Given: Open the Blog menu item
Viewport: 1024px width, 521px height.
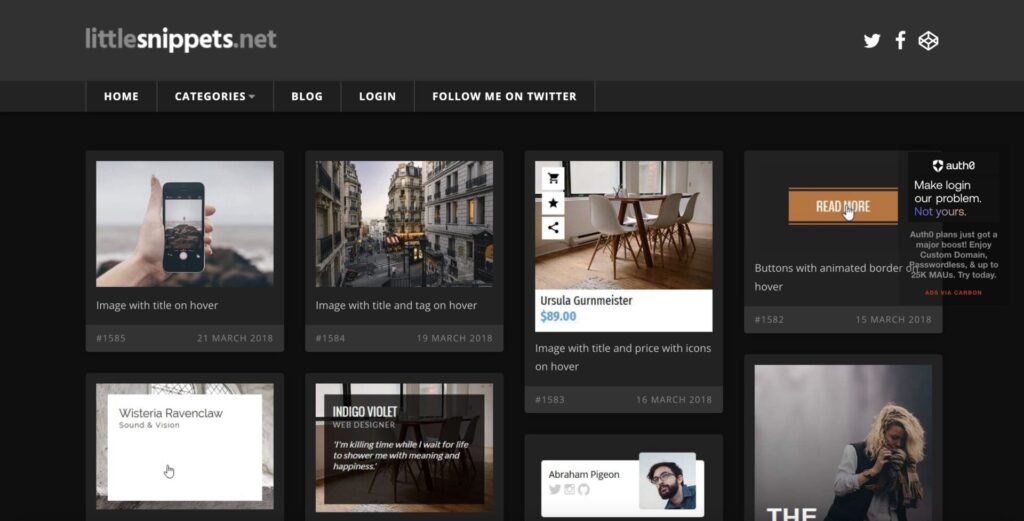Looking at the screenshot, I should (307, 97).
